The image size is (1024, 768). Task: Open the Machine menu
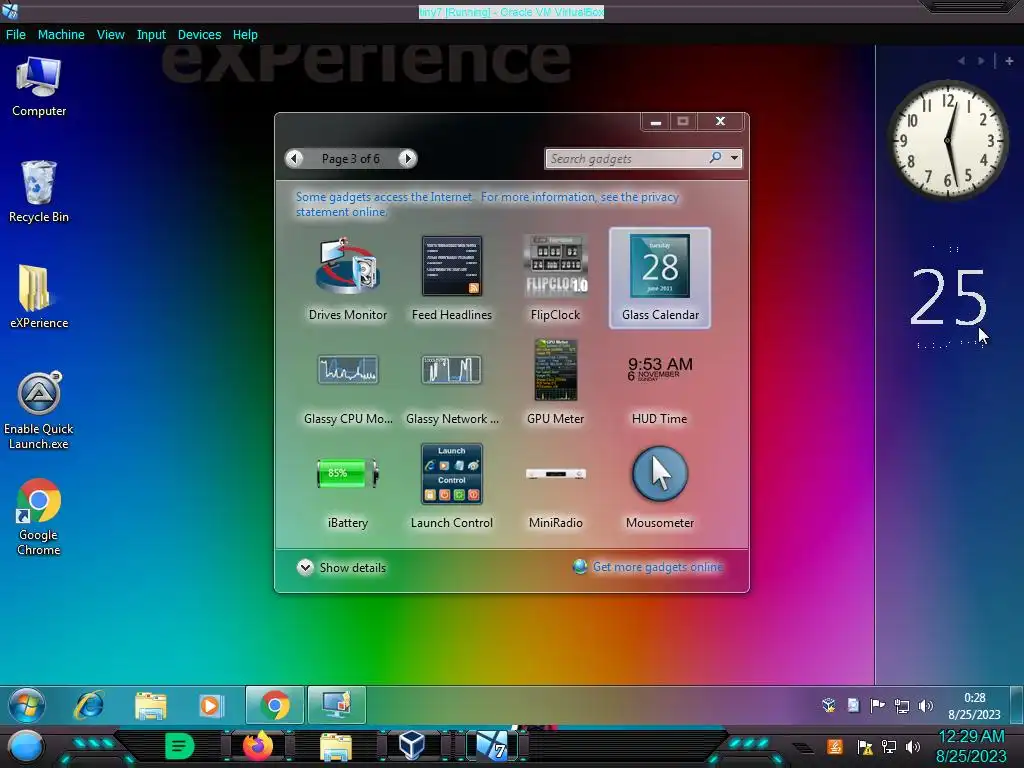click(x=61, y=35)
